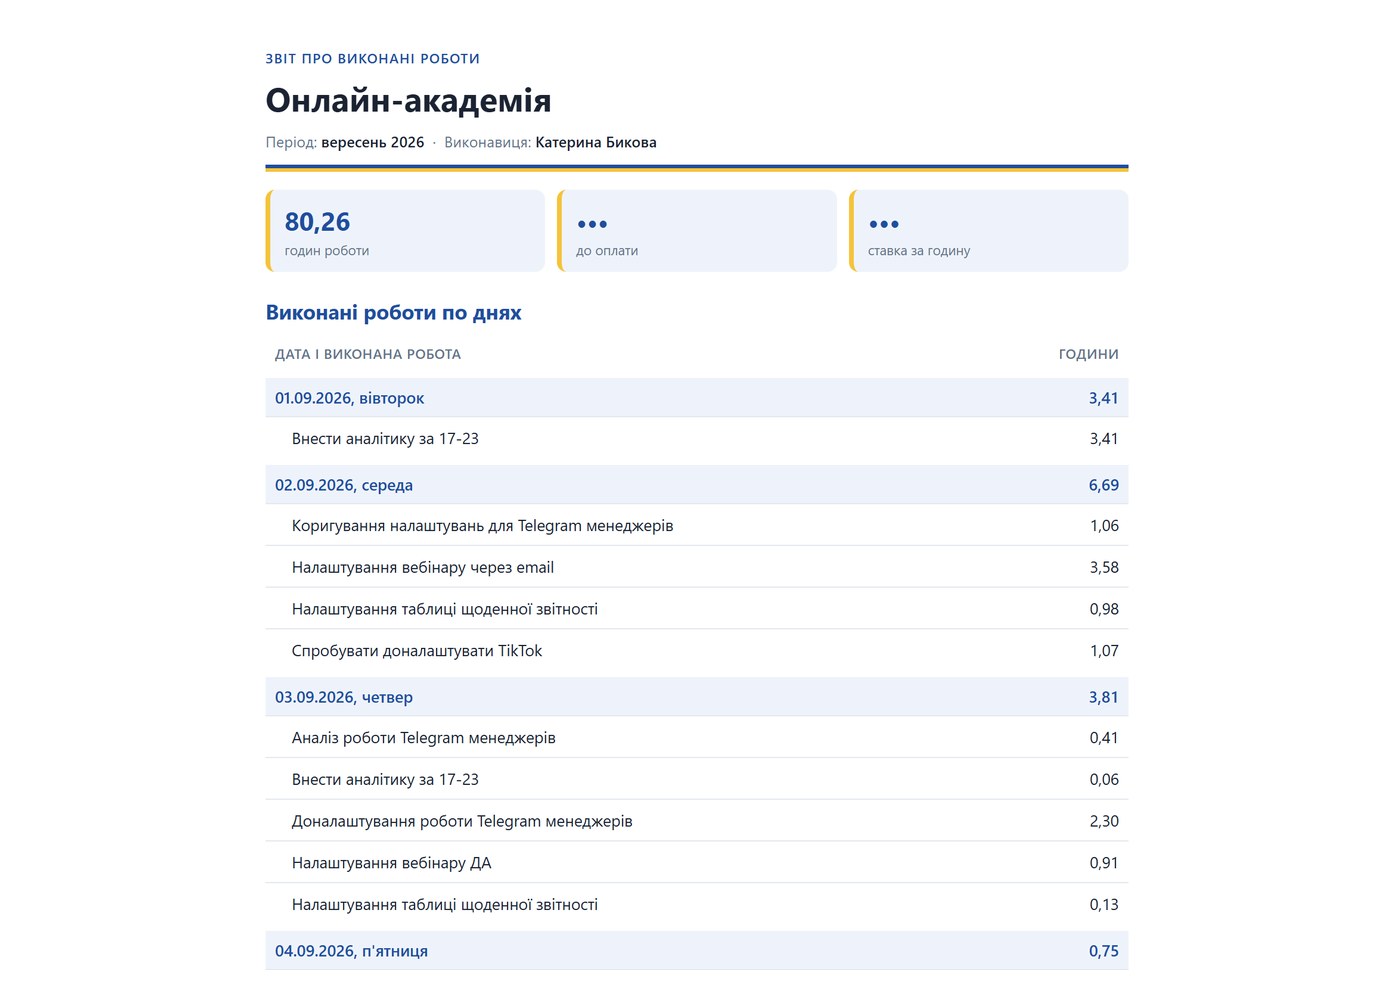The height and width of the screenshot is (1000, 1400).
Task: Select the 0,41 hours value
Action: click(x=1104, y=738)
